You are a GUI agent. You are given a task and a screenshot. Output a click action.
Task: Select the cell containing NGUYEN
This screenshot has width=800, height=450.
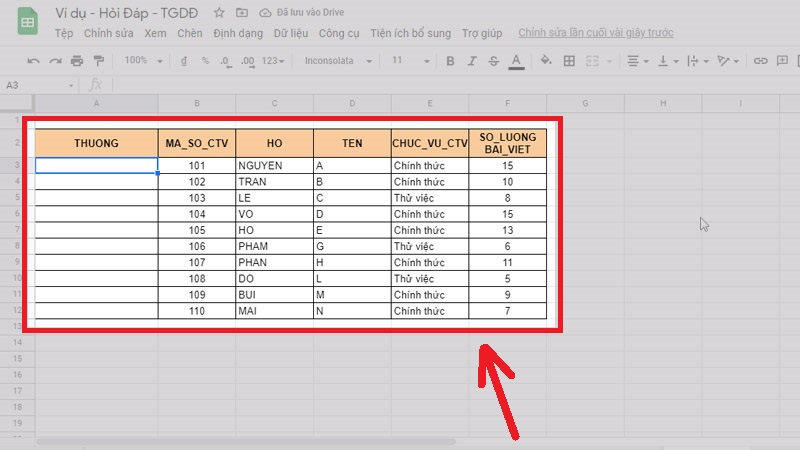click(274, 166)
